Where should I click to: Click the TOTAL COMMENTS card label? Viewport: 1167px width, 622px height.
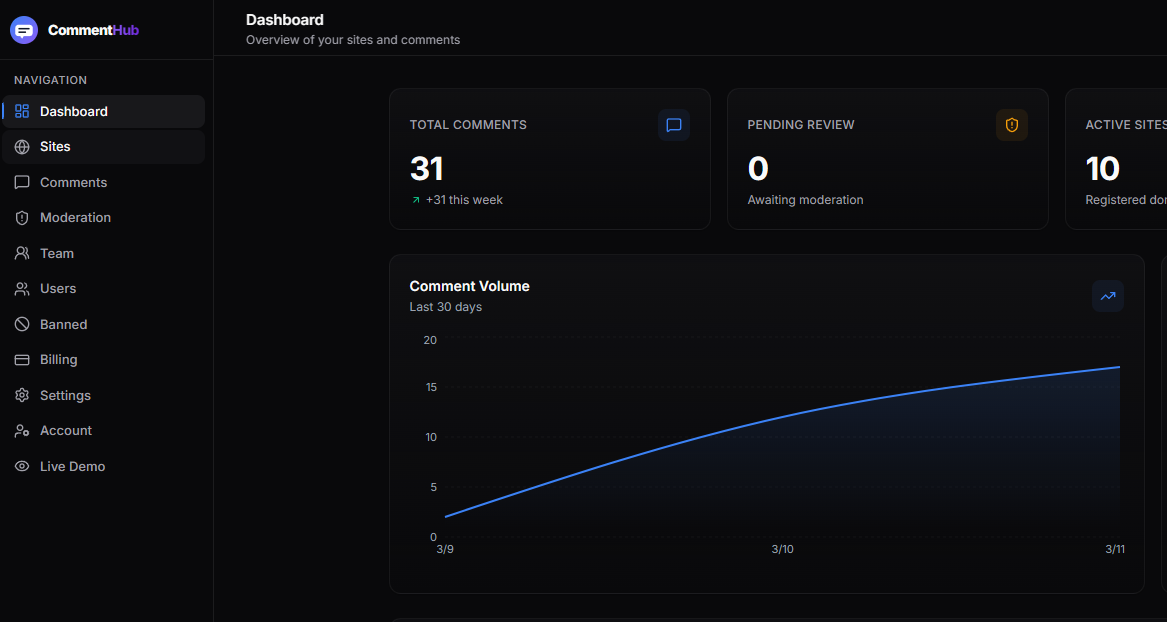[468, 125]
